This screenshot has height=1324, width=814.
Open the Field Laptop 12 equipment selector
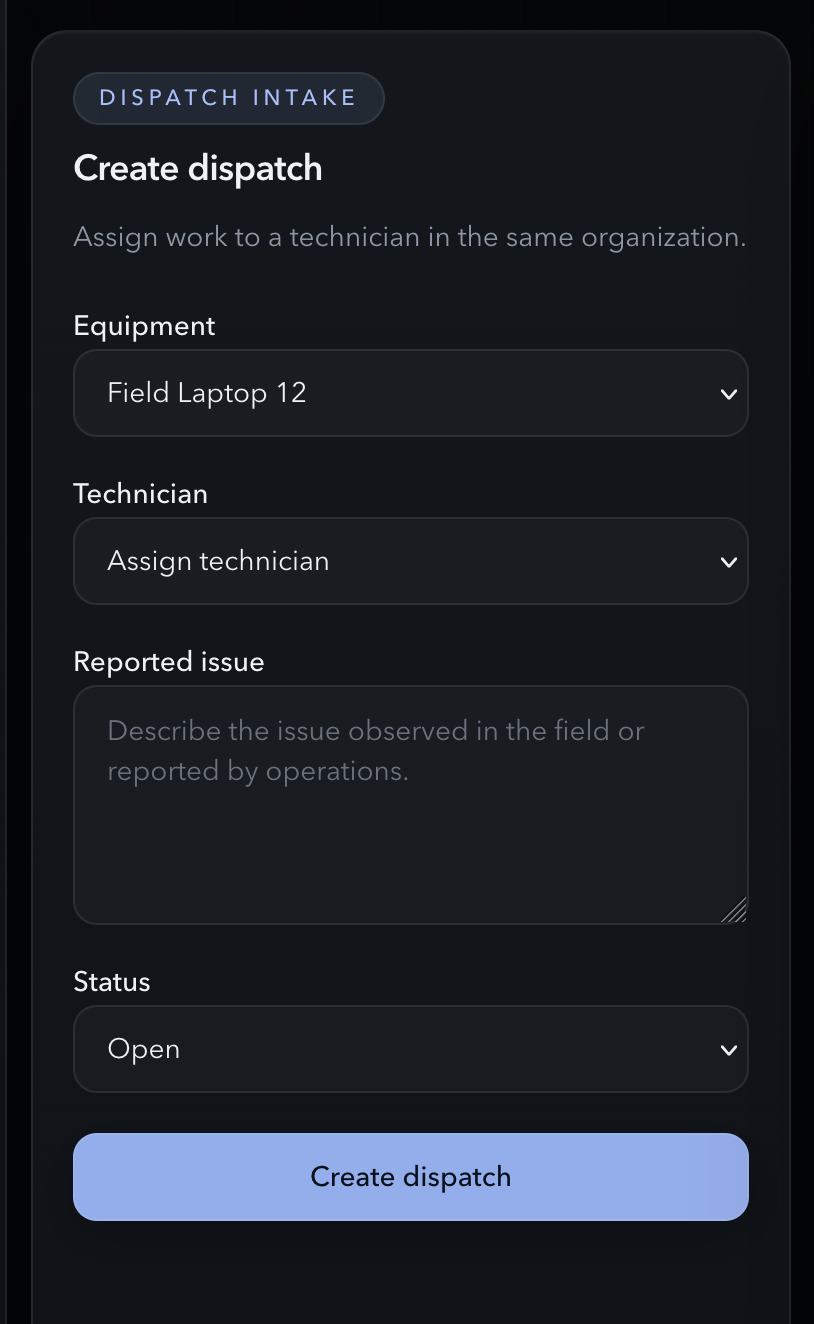[x=410, y=393]
